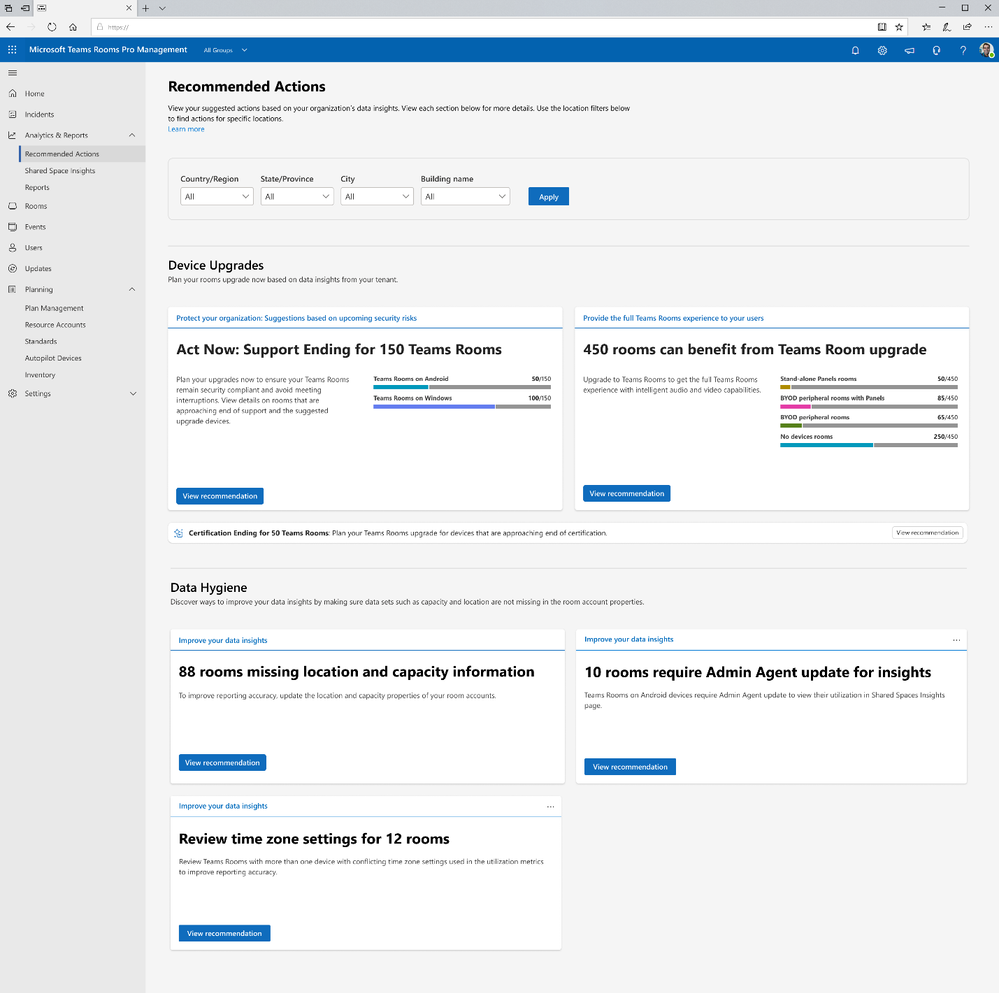Expand the Settings section chevron

tap(131, 393)
